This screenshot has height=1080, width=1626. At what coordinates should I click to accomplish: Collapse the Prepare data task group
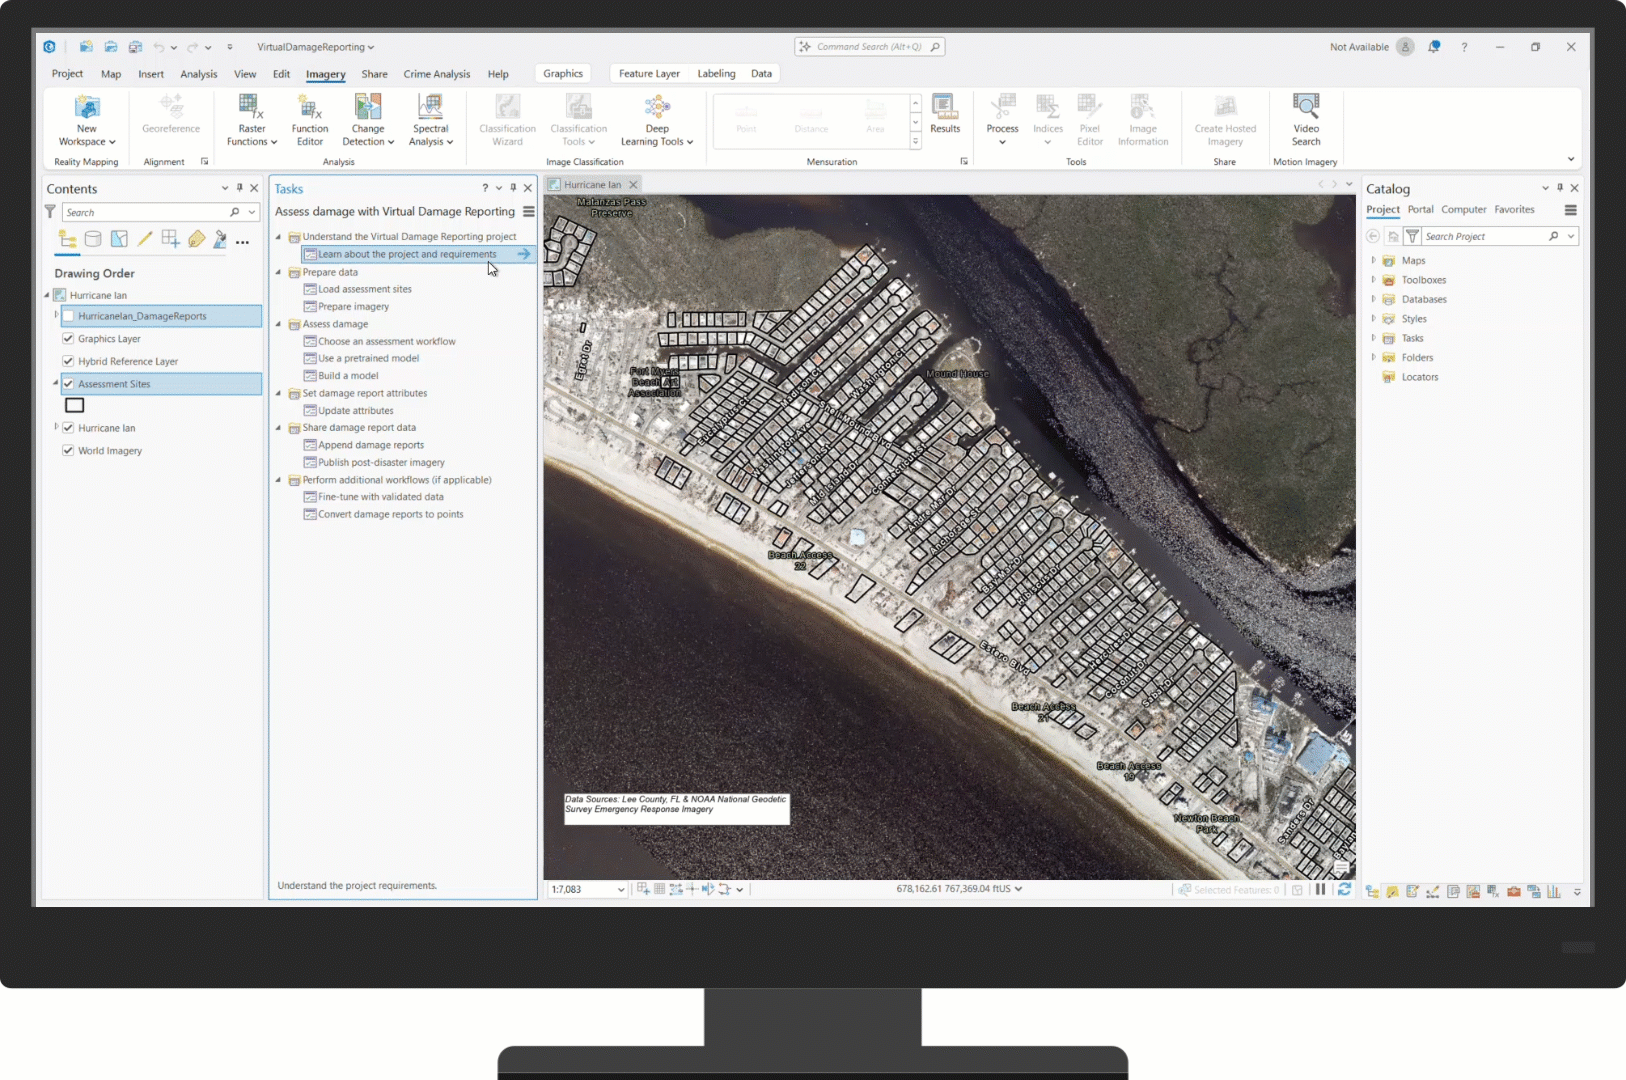(279, 272)
